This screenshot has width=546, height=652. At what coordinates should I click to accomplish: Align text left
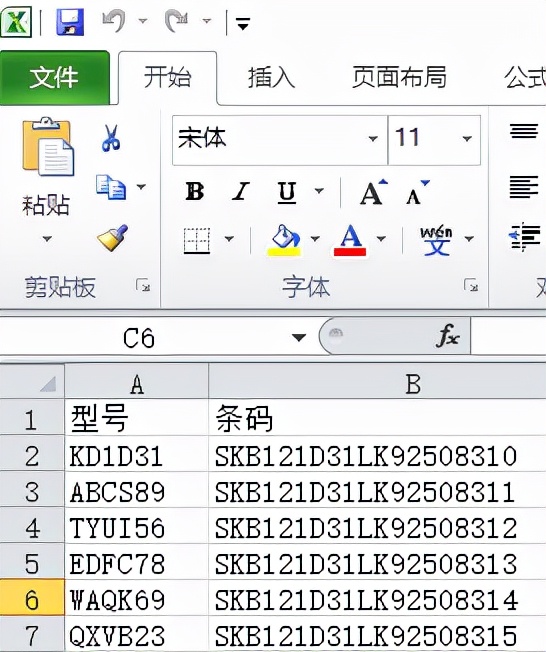point(524,187)
